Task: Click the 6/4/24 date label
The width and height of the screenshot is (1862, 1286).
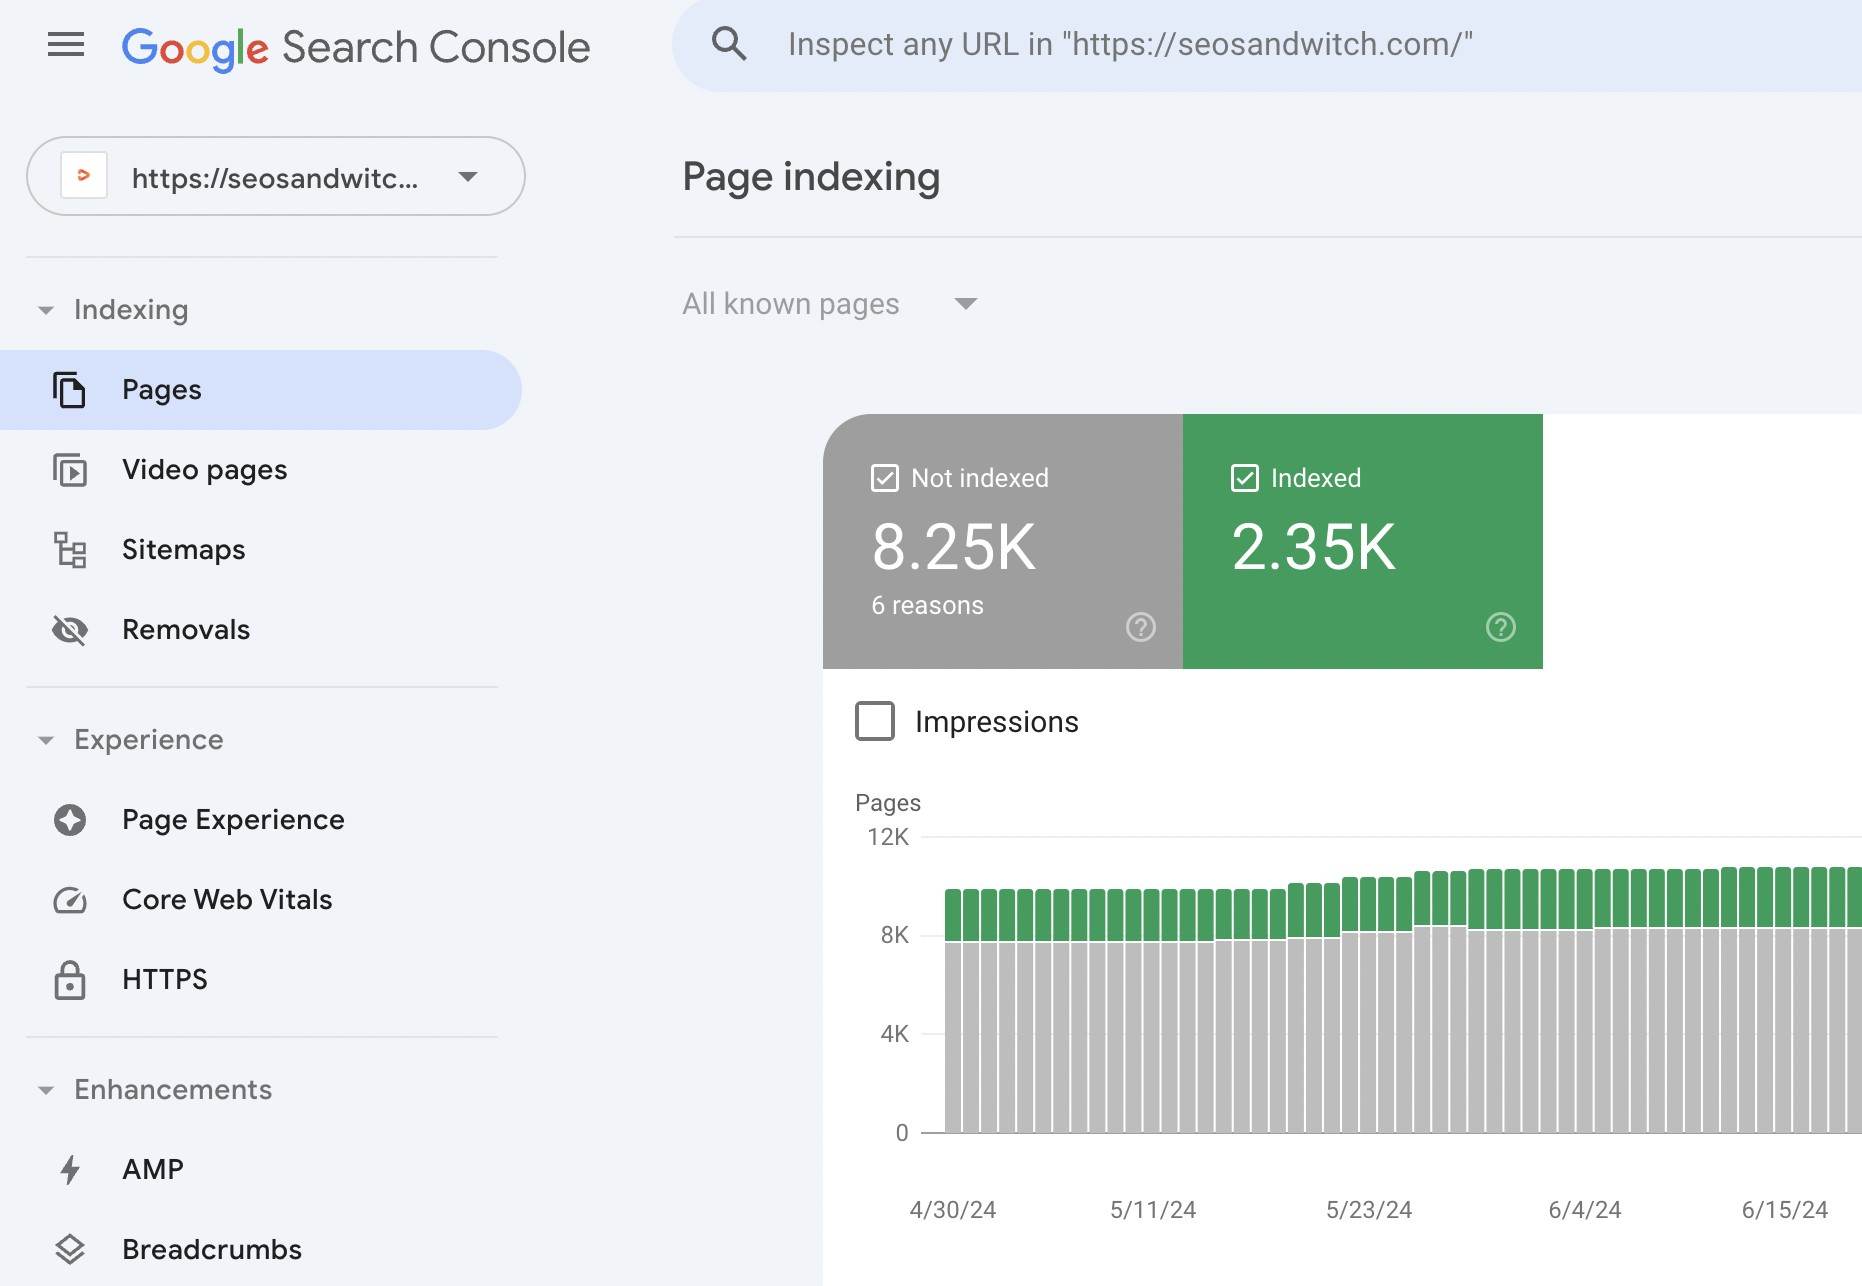Action: pos(1585,1210)
